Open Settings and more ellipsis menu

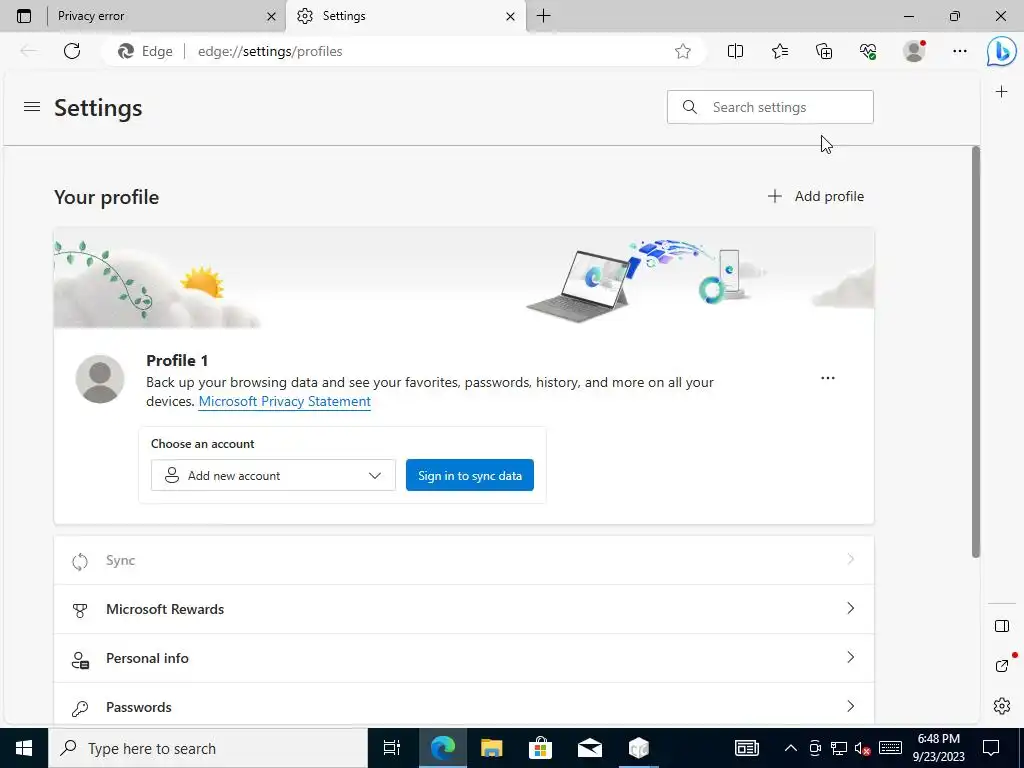tap(959, 51)
